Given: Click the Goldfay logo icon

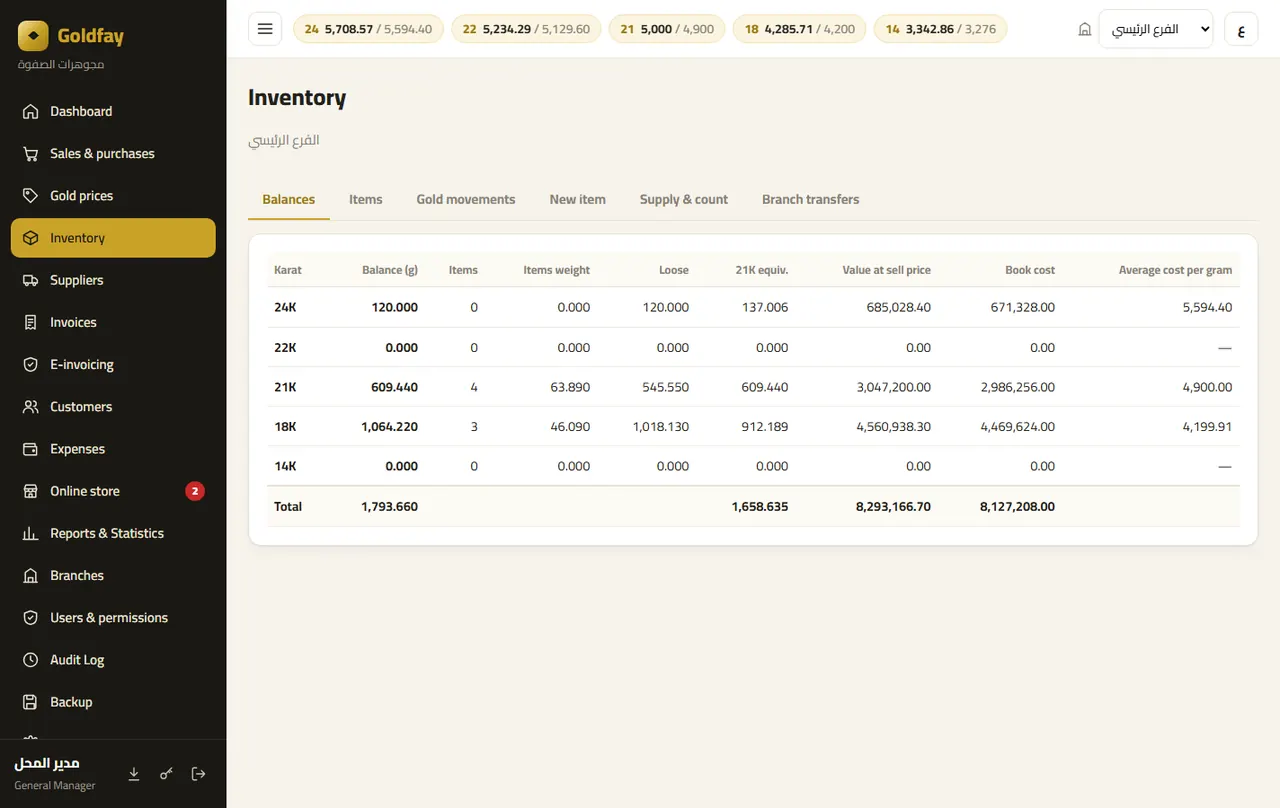Looking at the screenshot, I should pos(33,36).
